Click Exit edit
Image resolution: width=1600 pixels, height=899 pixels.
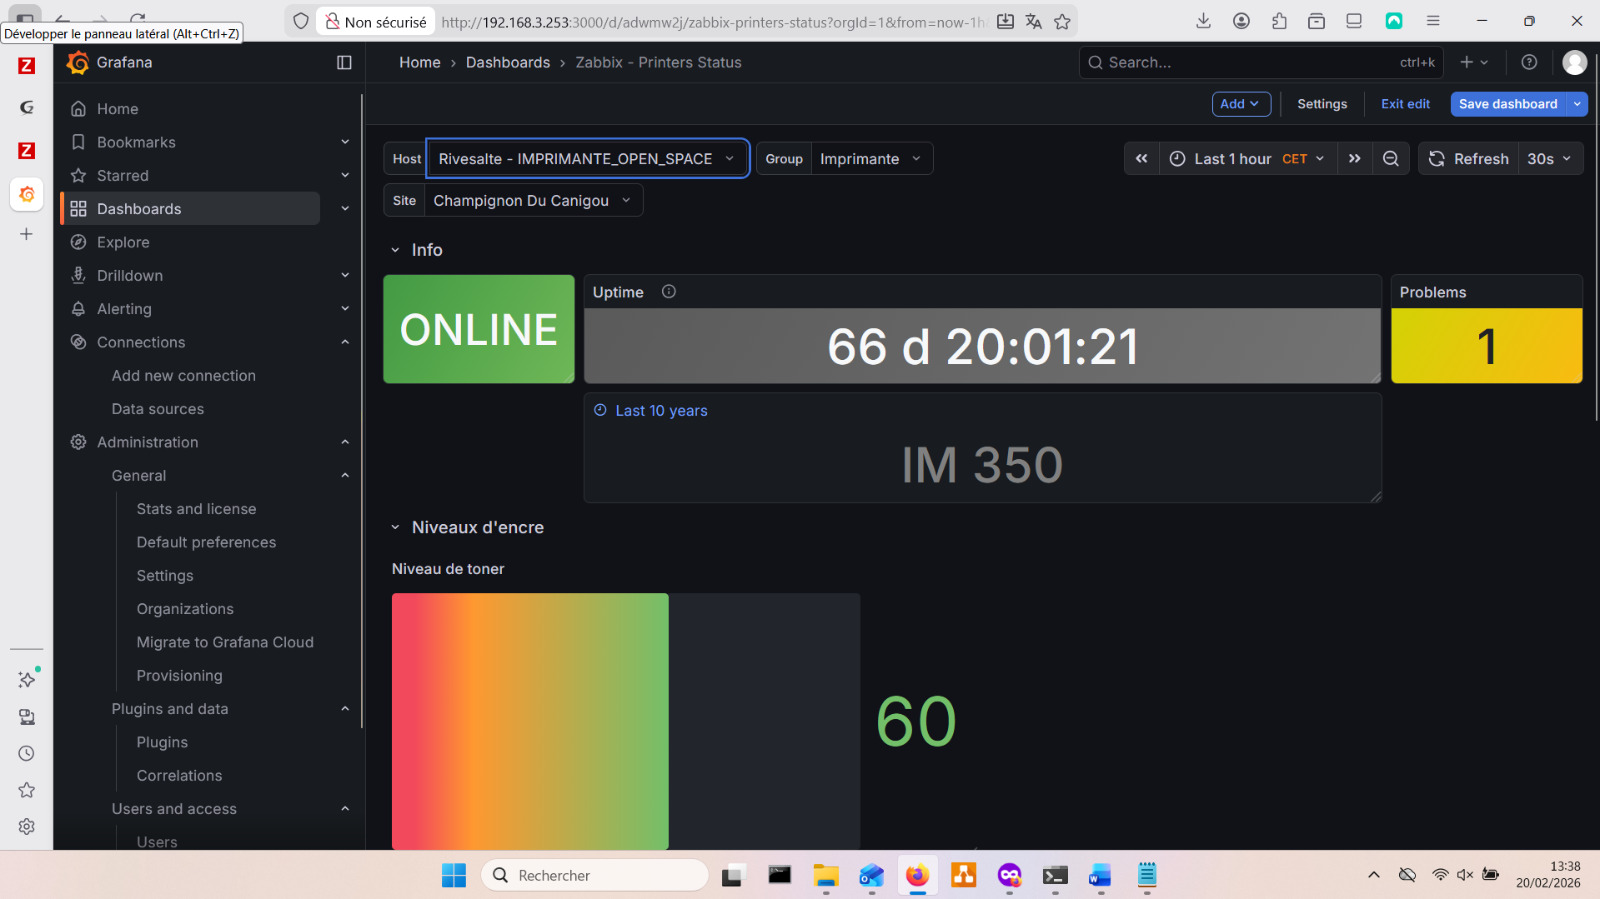(x=1405, y=104)
